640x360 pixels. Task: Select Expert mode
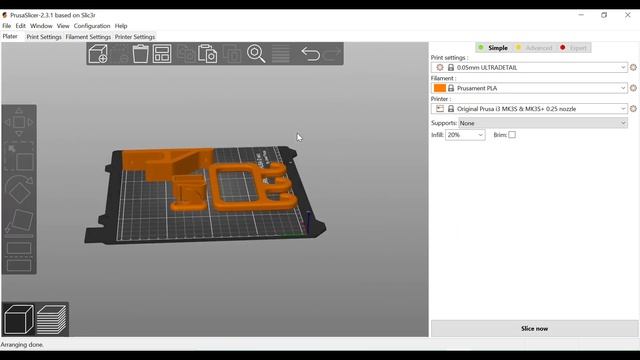pos(573,48)
